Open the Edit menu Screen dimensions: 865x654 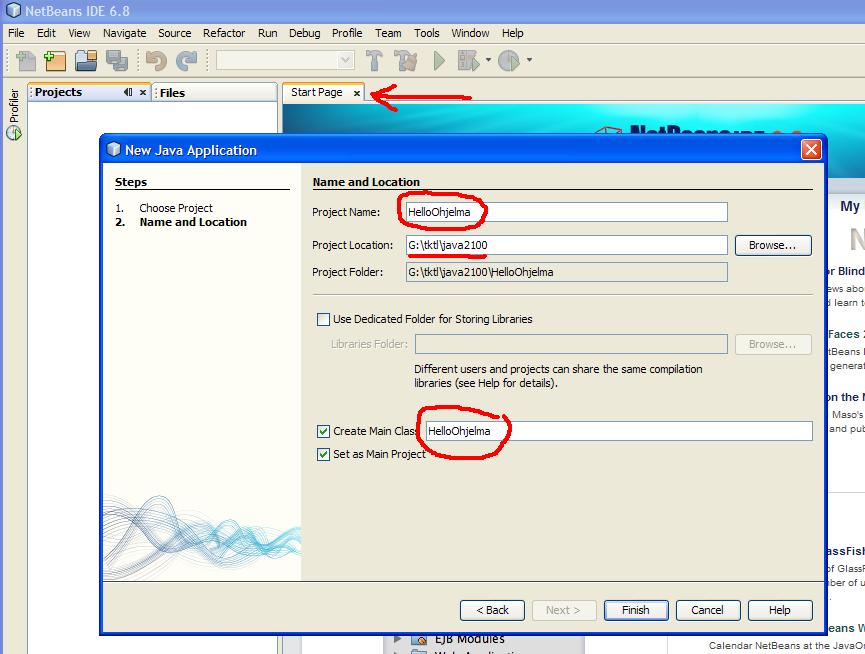click(46, 33)
